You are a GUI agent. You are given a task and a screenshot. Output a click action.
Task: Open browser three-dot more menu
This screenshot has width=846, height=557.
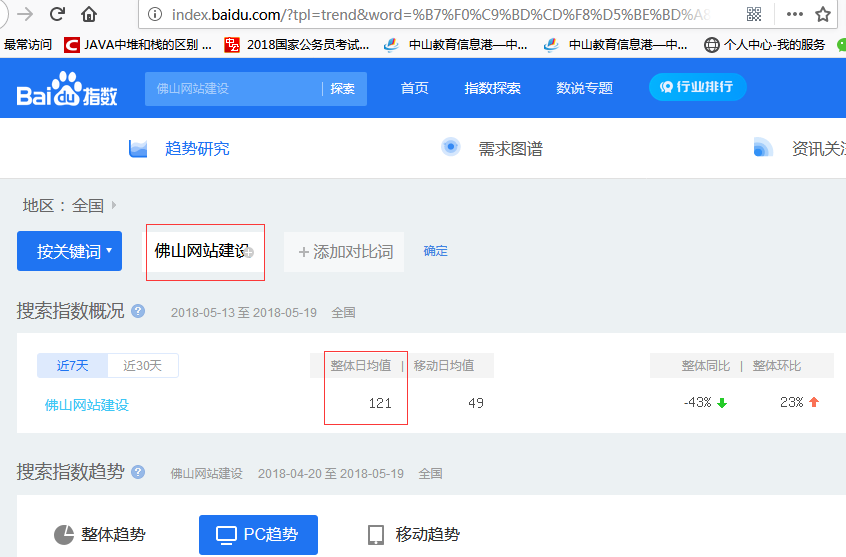click(794, 14)
